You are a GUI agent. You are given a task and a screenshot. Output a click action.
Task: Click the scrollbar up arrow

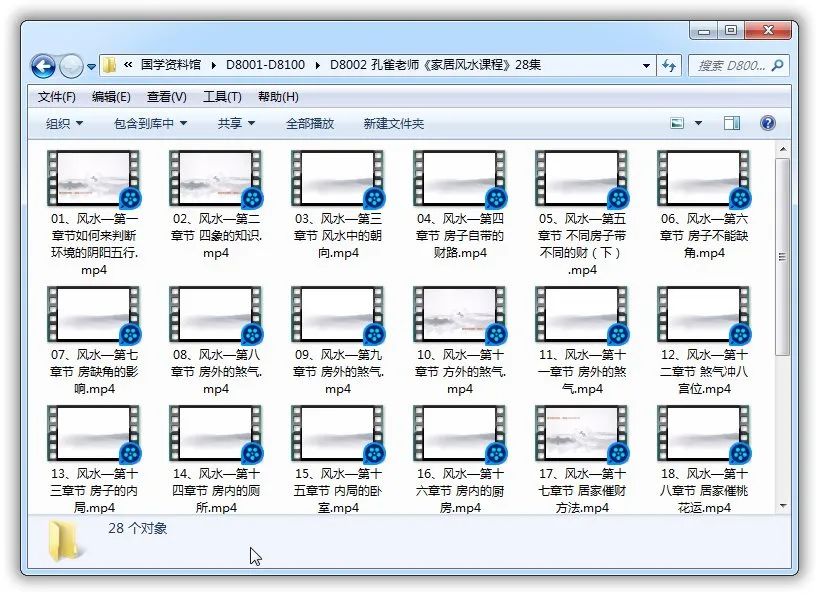[782, 150]
